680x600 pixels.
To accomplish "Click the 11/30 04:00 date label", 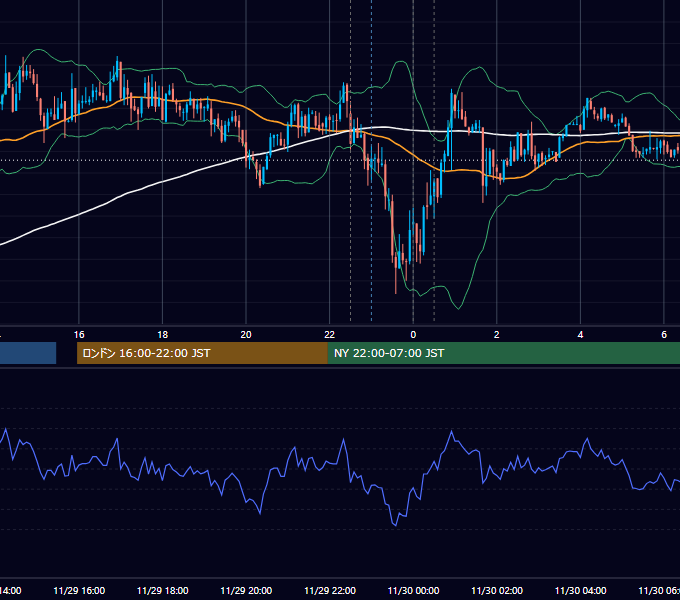I will point(580,590).
